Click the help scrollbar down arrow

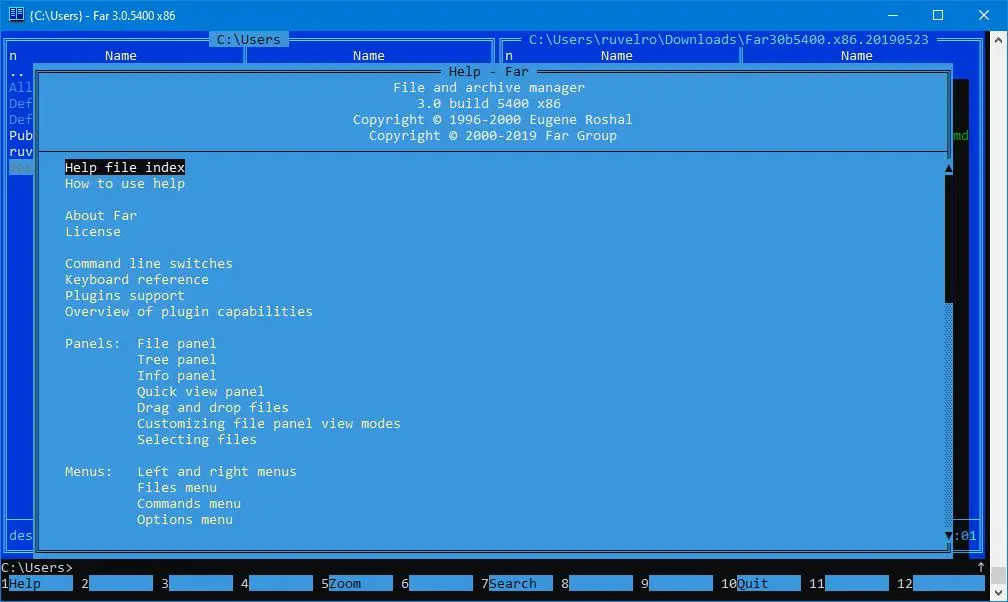pyautogui.click(x=948, y=535)
